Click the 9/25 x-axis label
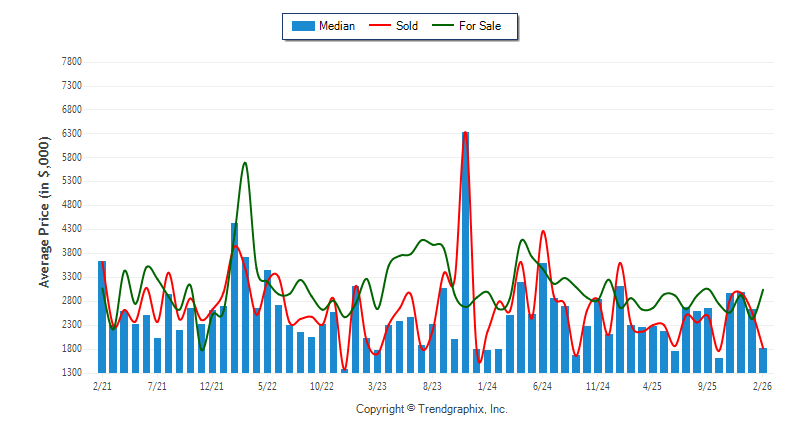The image size is (800, 434). pyautogui.click(x=708, y=385)
